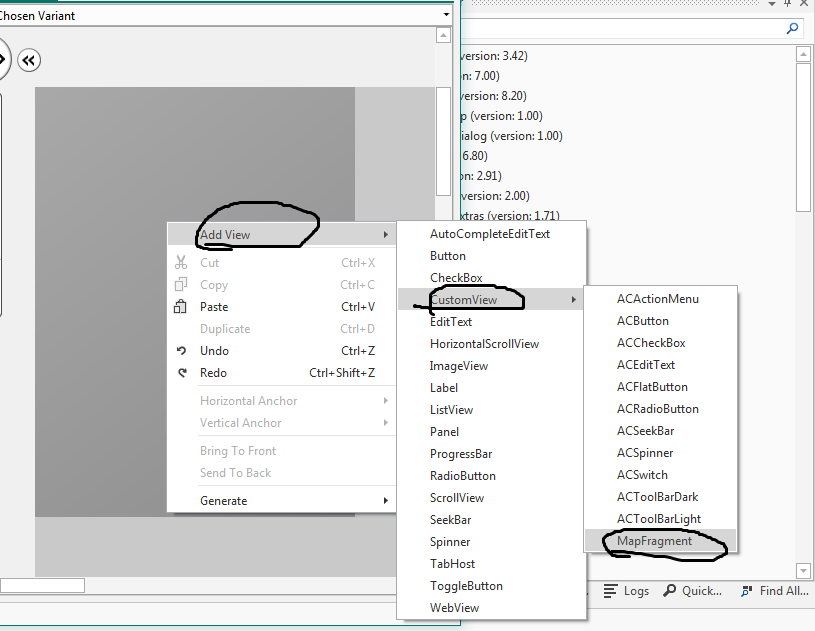Open the Logs tab
The image size is (815, 631).
point(627,591)
